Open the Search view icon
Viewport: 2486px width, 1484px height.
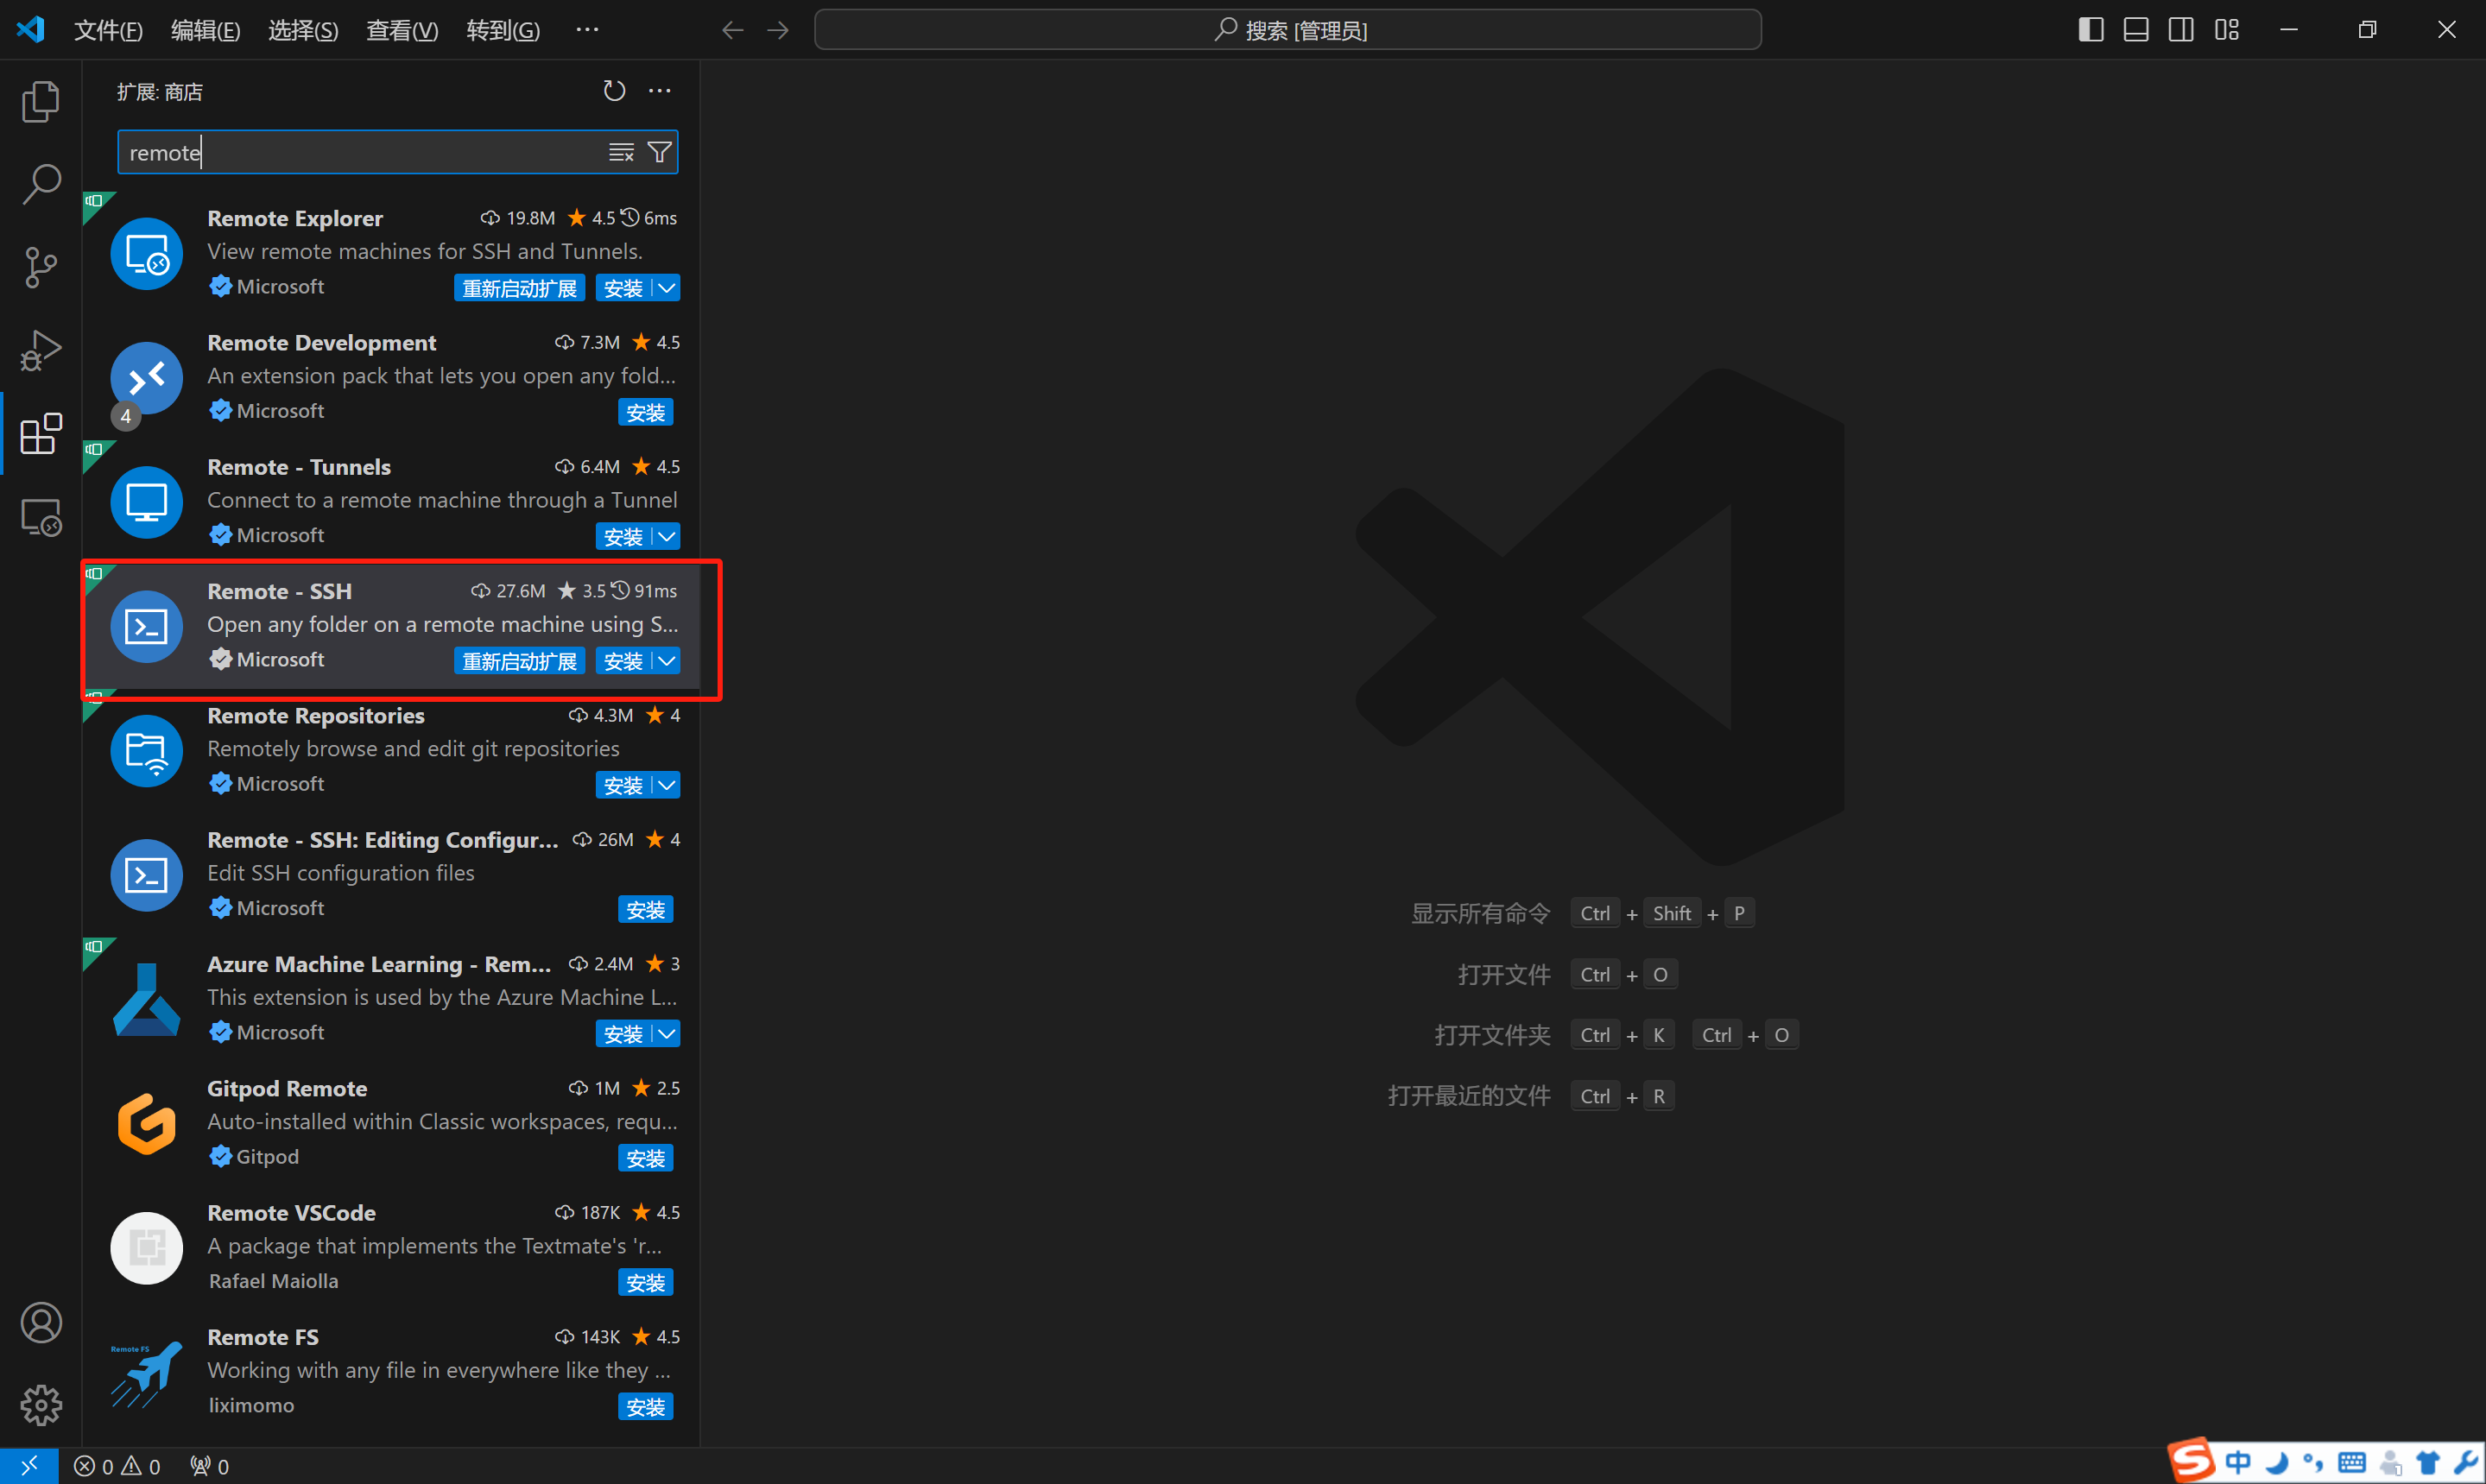[41, 184]
